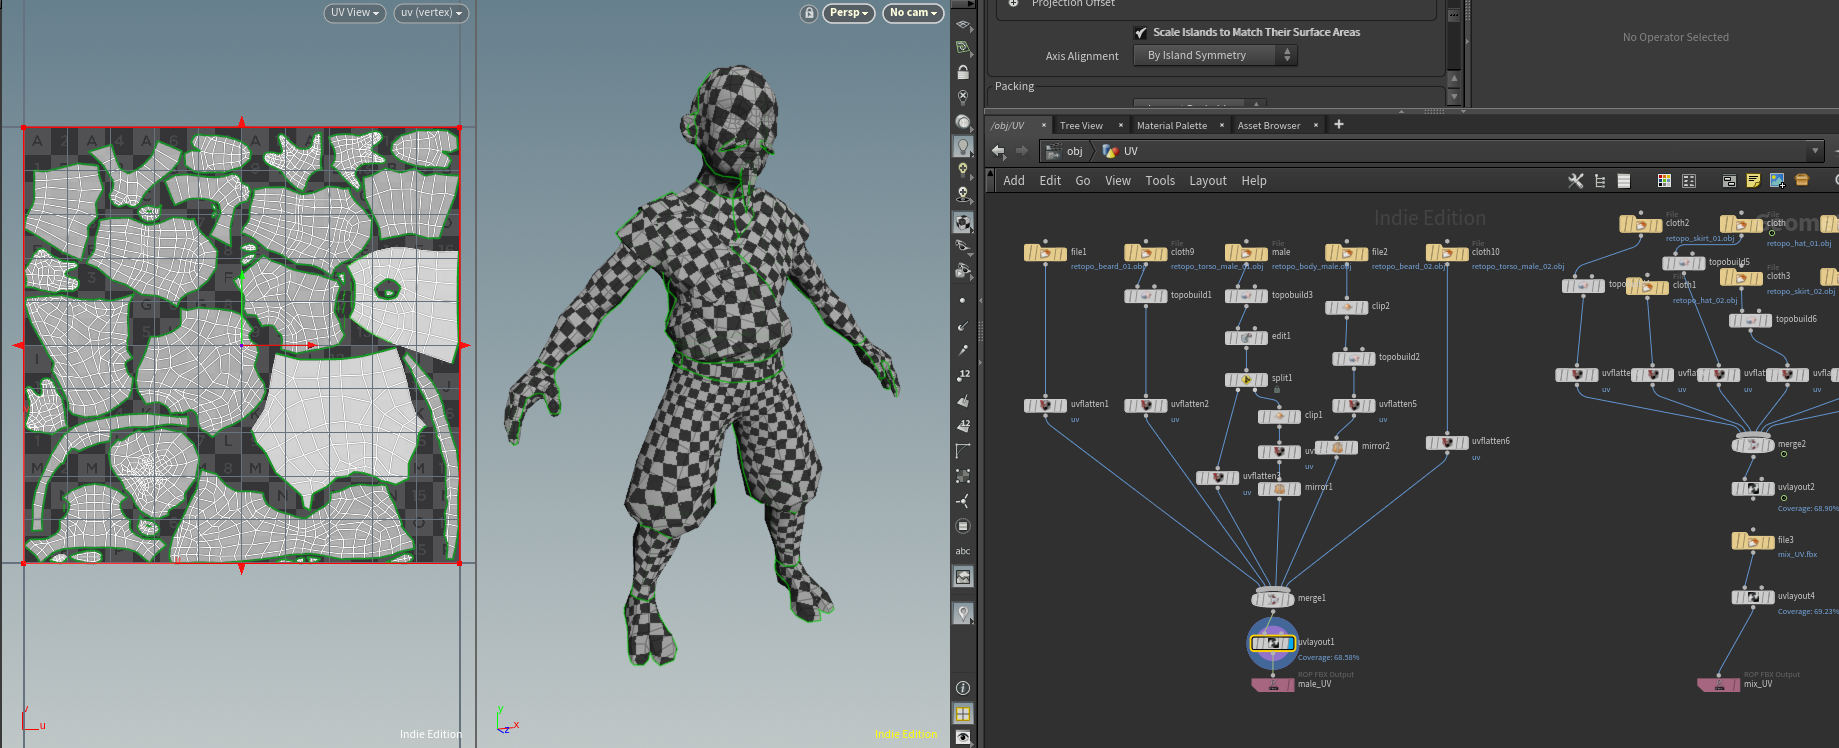Switch to the Material Palette tab
This screenshot has width=1839, height=748.
[1171, 126]
